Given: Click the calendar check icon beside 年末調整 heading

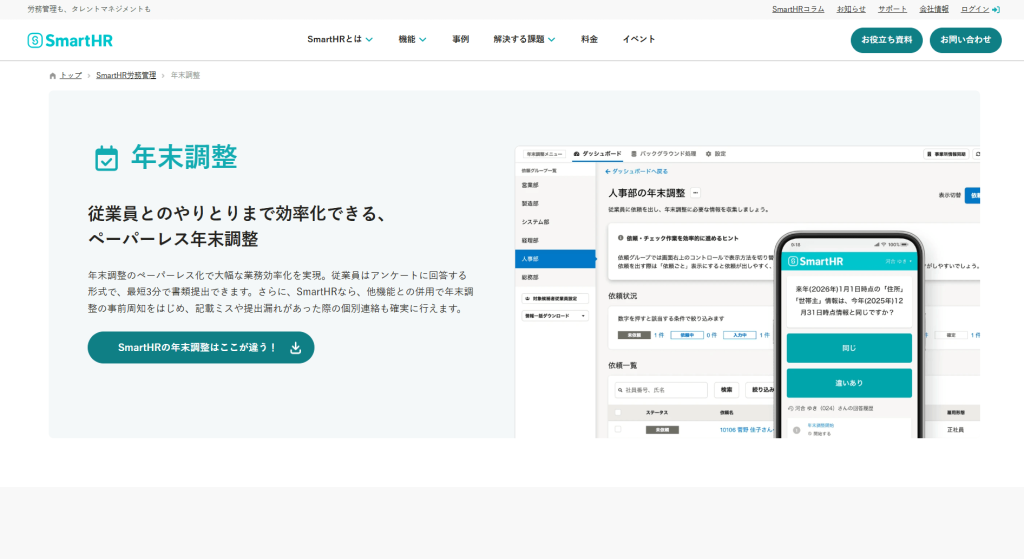Looking at the screenshot, I should click(106, 158).
